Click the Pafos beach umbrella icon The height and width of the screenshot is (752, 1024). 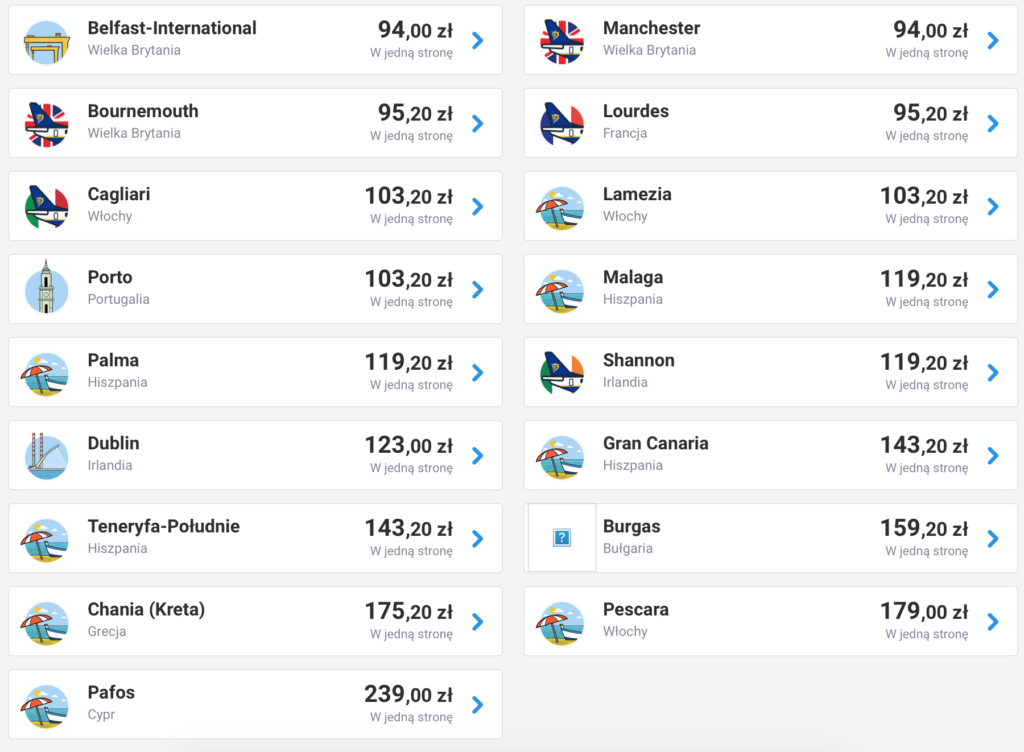click(46, 705)
